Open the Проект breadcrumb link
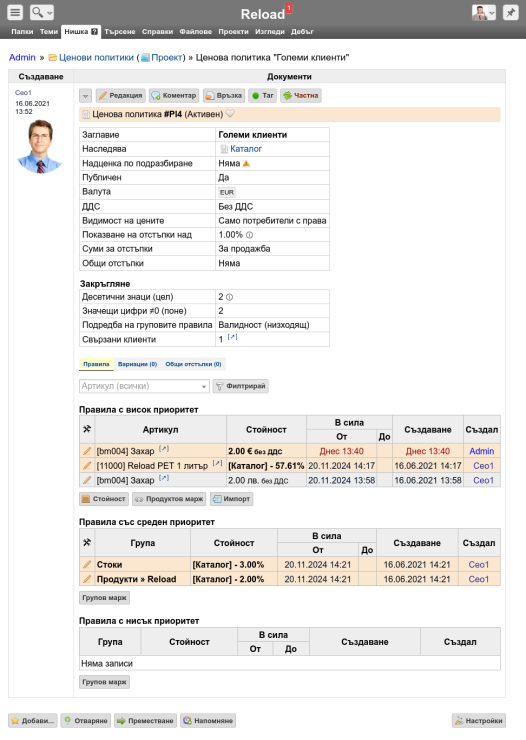Viewport: 526px width, 740px height. 167,58
